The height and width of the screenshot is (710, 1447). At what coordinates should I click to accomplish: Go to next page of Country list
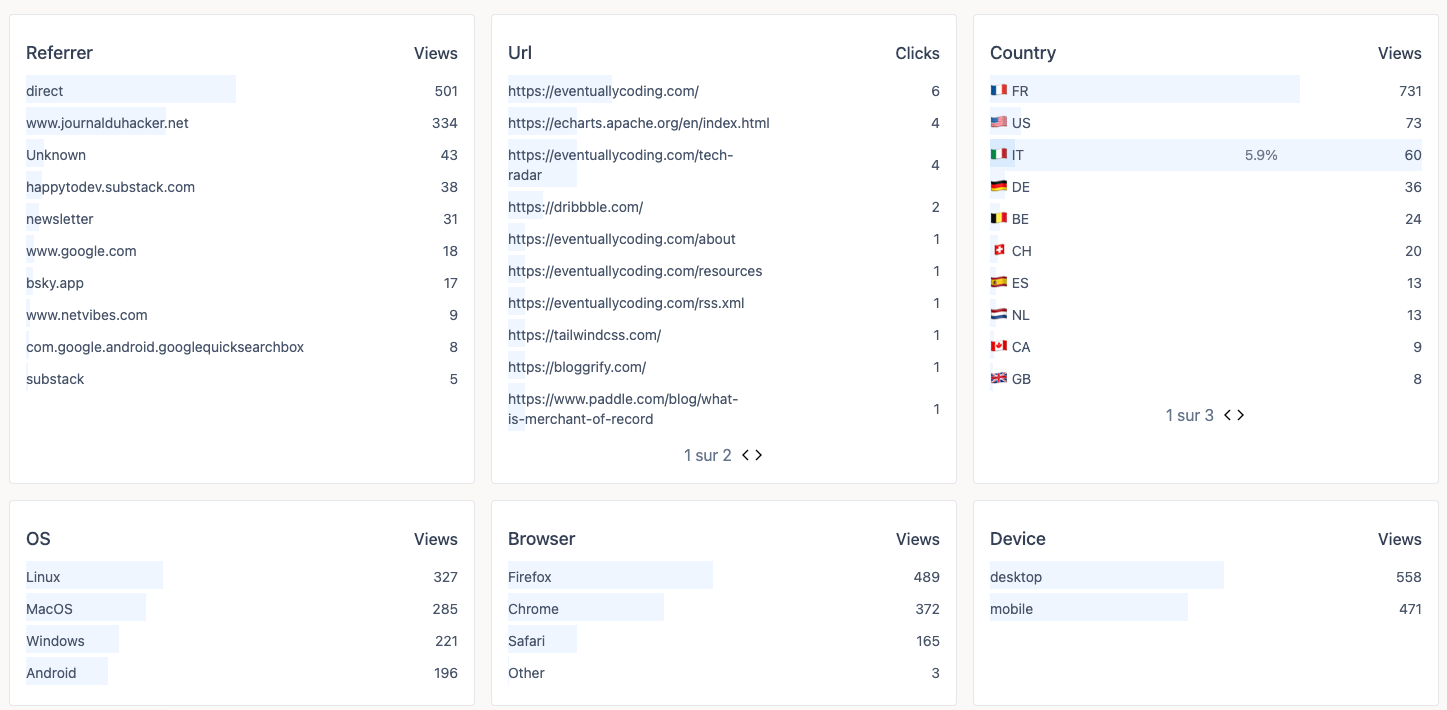pos(1241,415)
